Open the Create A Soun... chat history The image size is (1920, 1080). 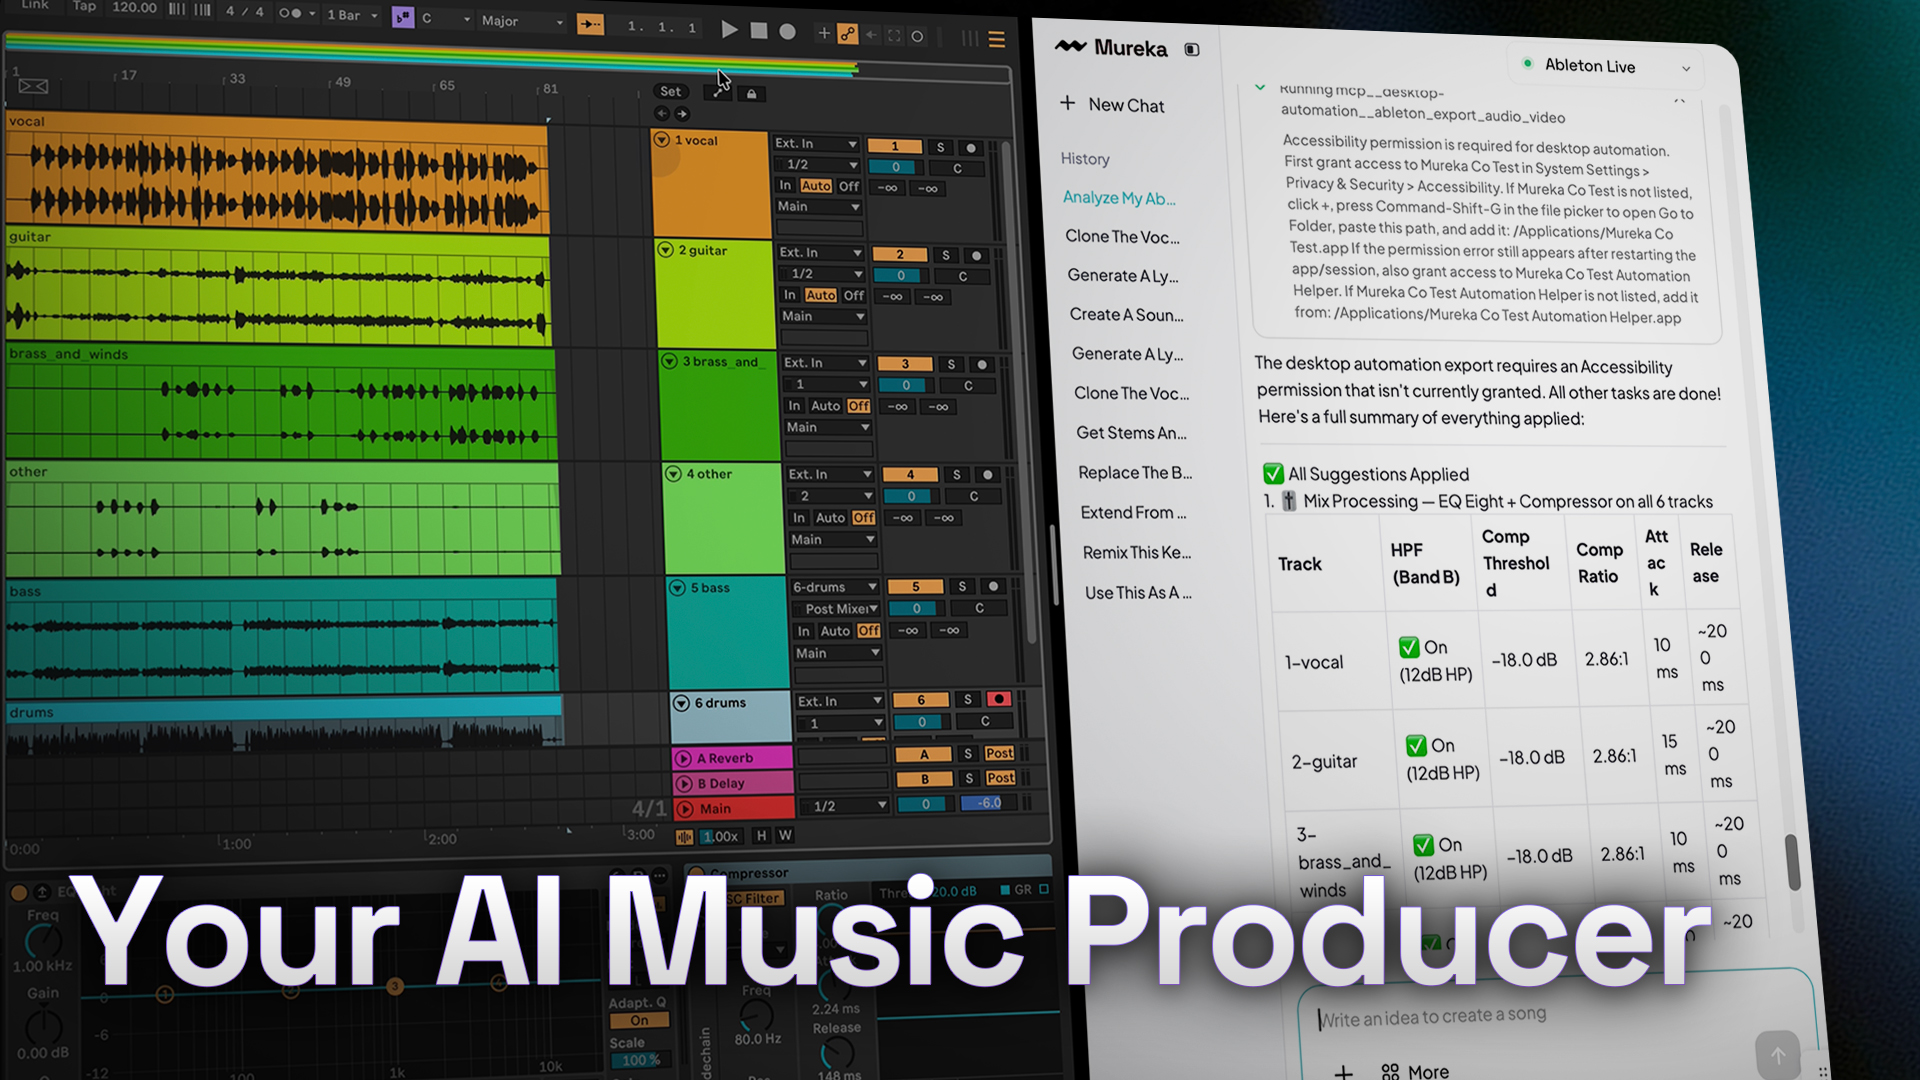(1126, 315)
